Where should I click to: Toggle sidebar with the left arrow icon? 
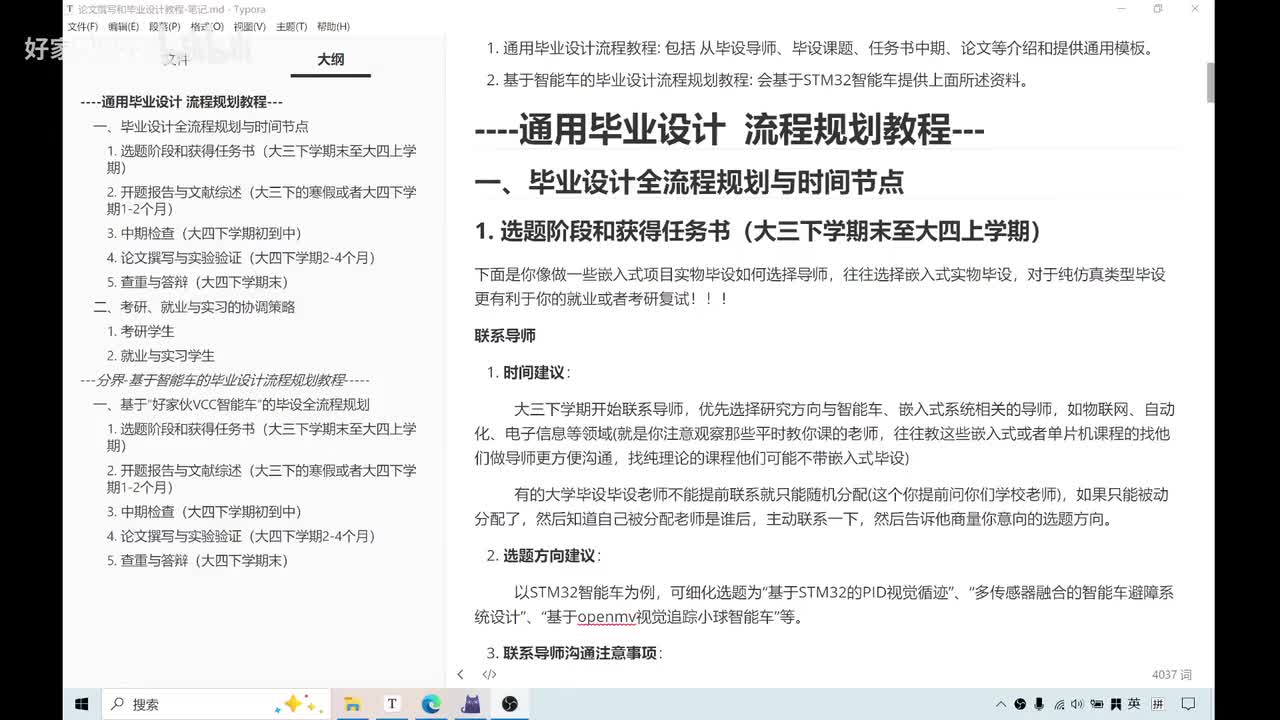pyautogui.click(x=460, y=675)
